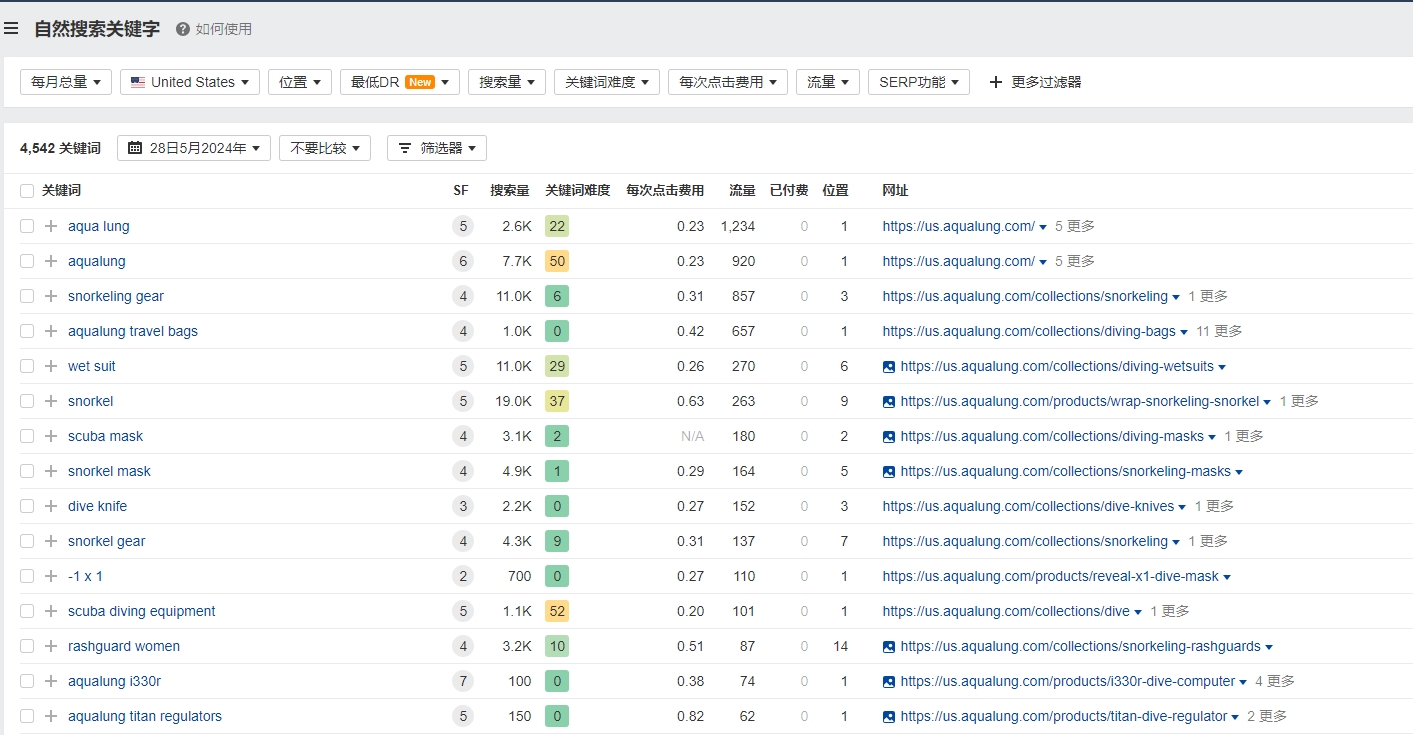Check the 'snorkeling gear' row checkbox
The image size is (1413, 735).
click(x=27, y=296)
